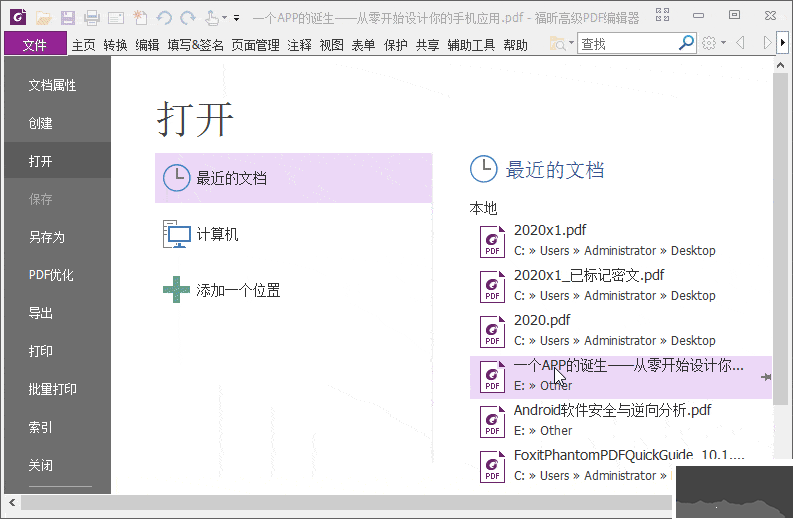Viewport: 793px width, 519px height.
Task: Select 关闭 in the sidebar
Action: [58, 465]
